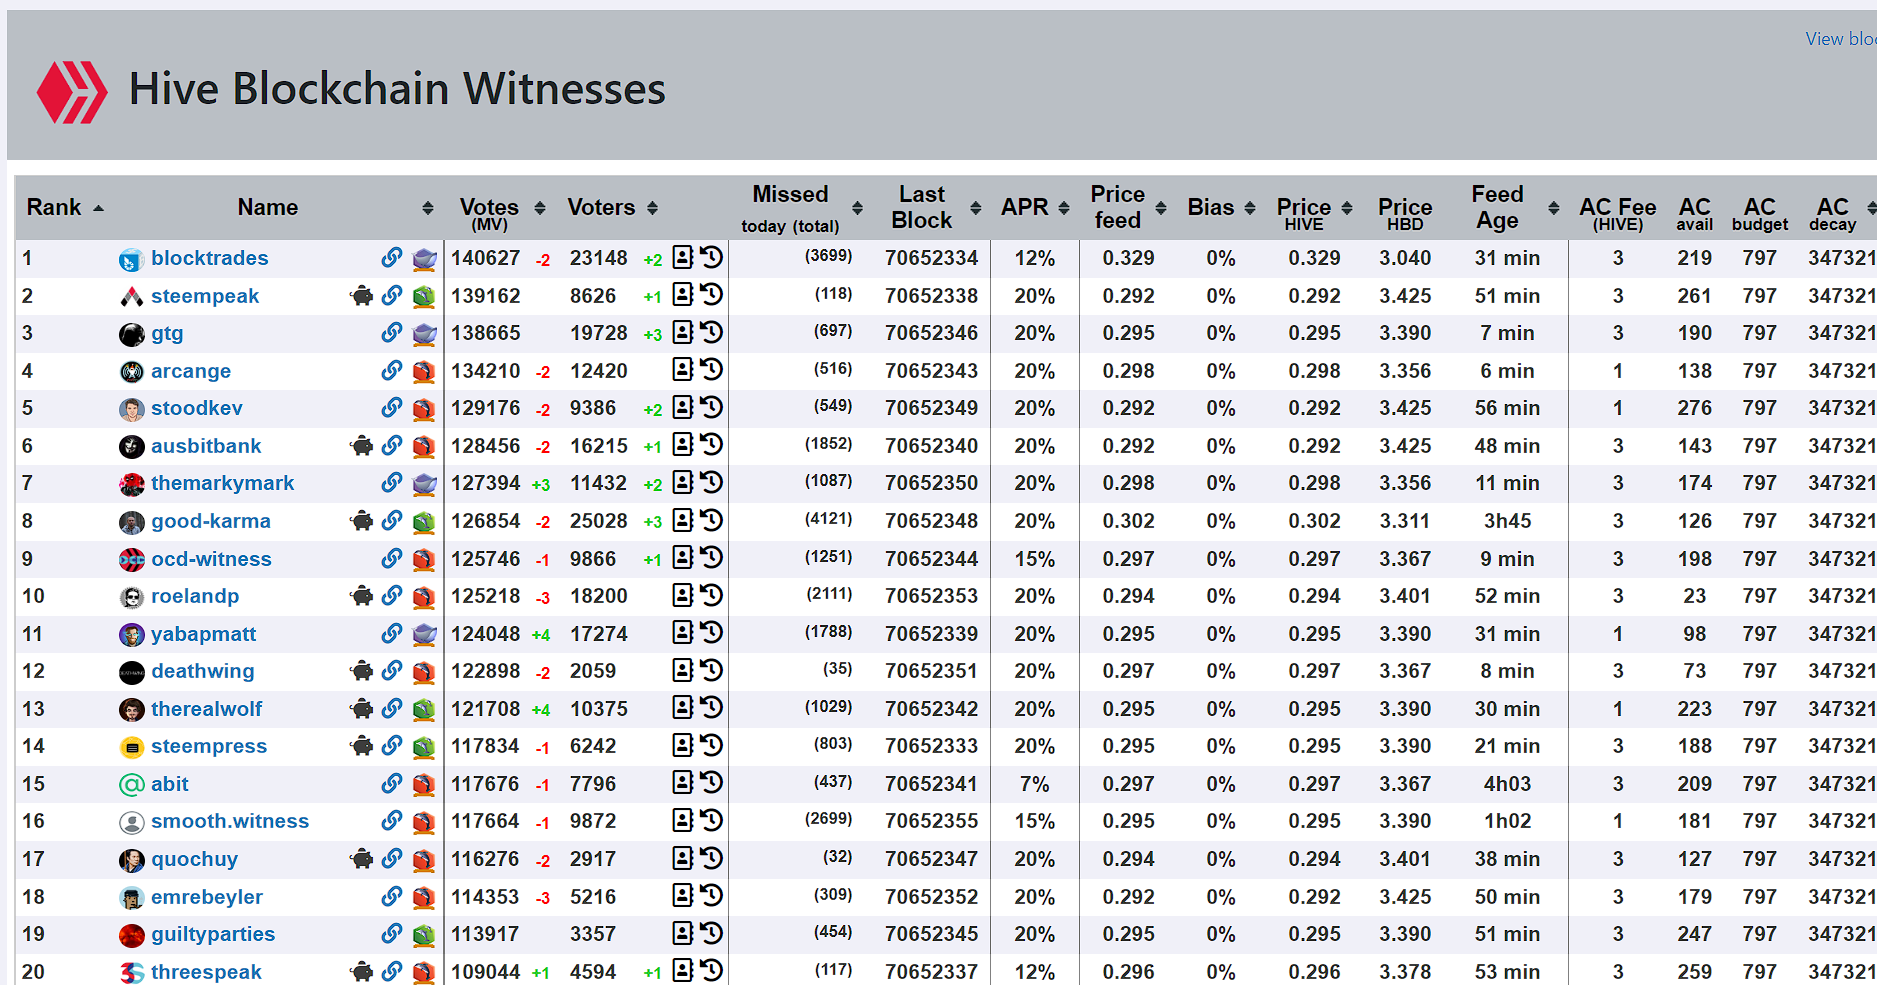
Task: Click the piggy bank icon for good-karma
Action: (x=362, y=520)
